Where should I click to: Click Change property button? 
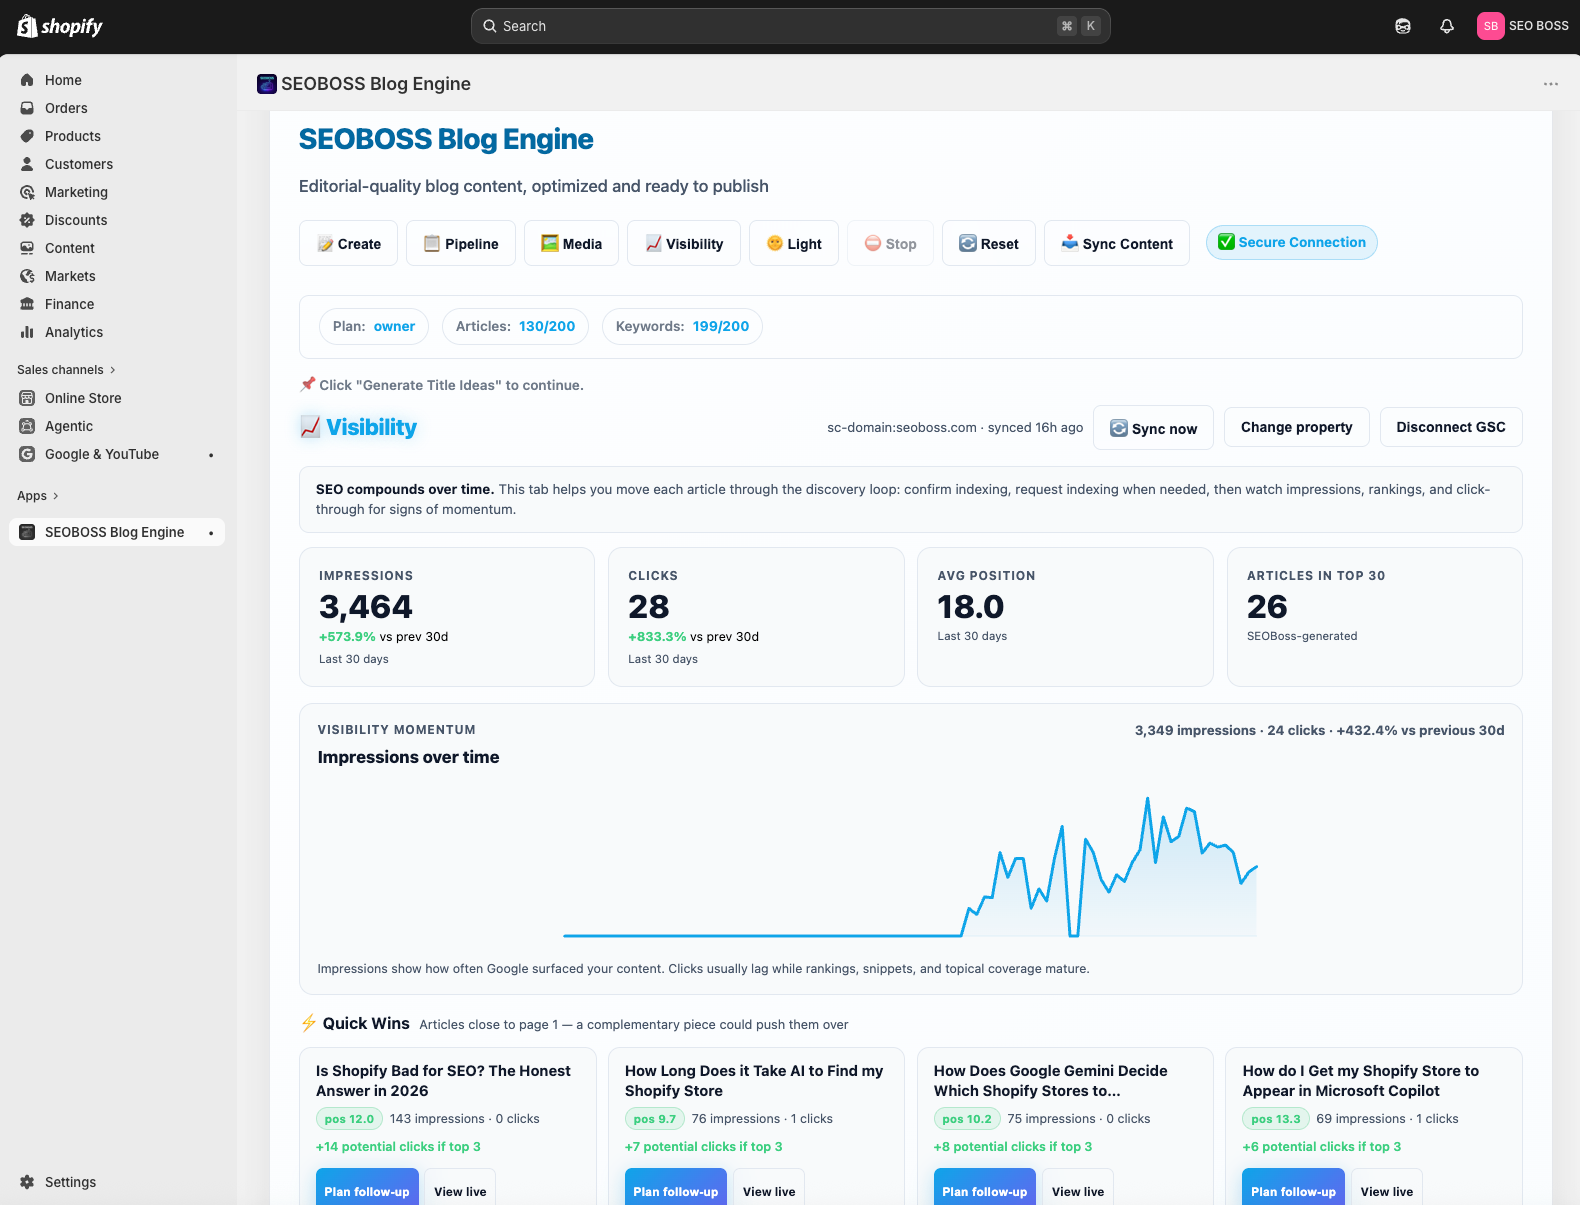1297,427
